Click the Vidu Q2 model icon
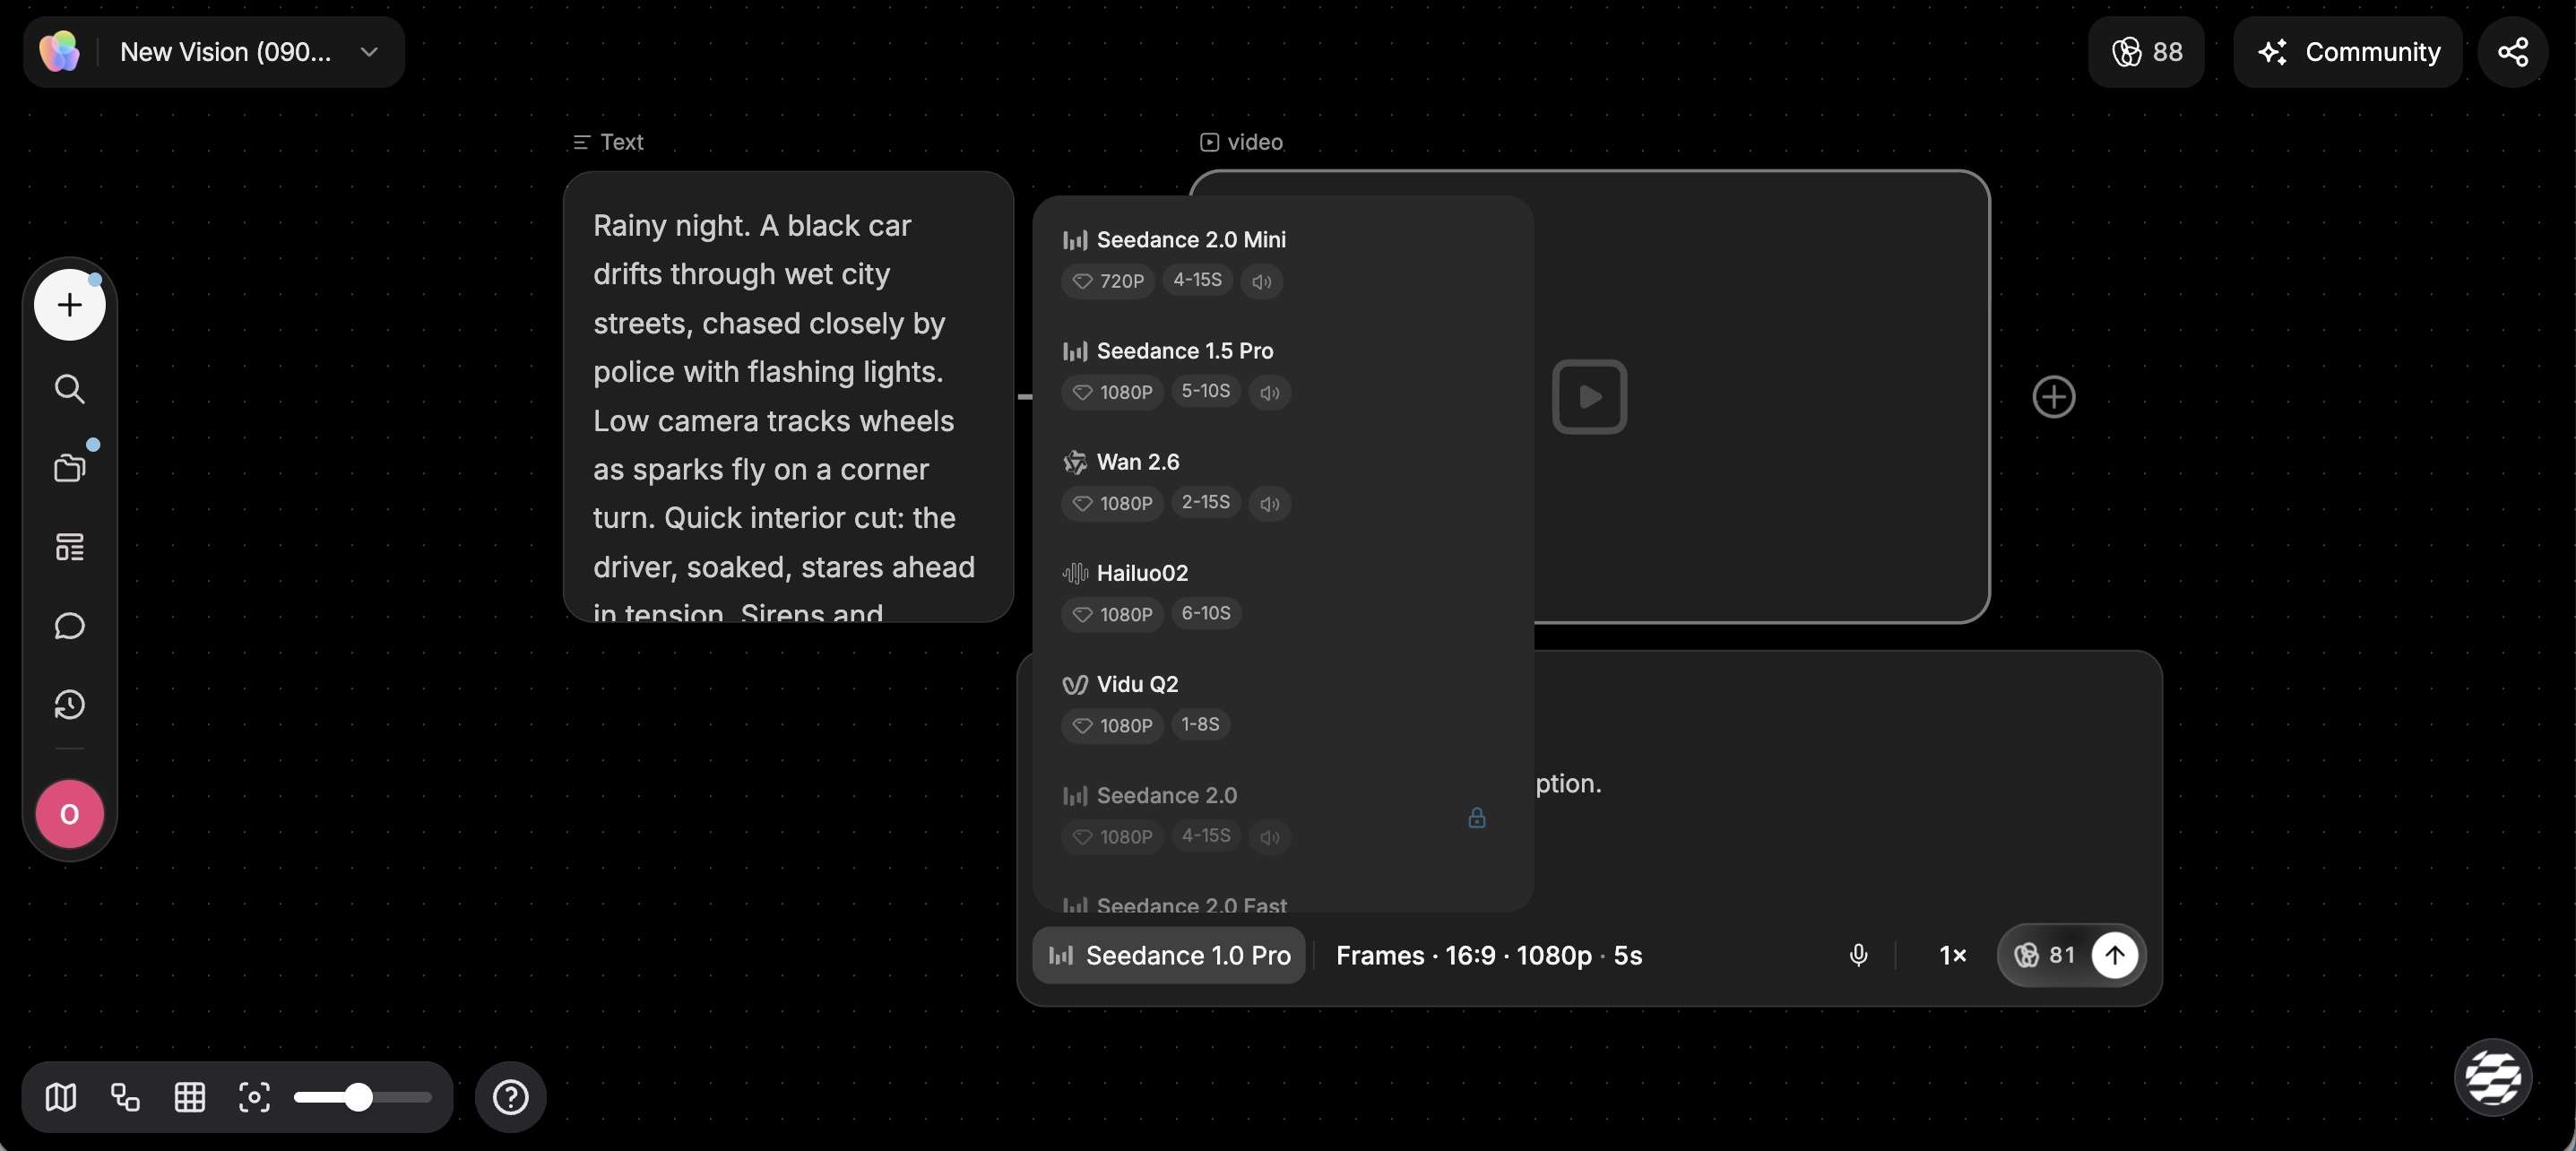Screen dimensions: 2576x1151 (x=1075, y=684)
